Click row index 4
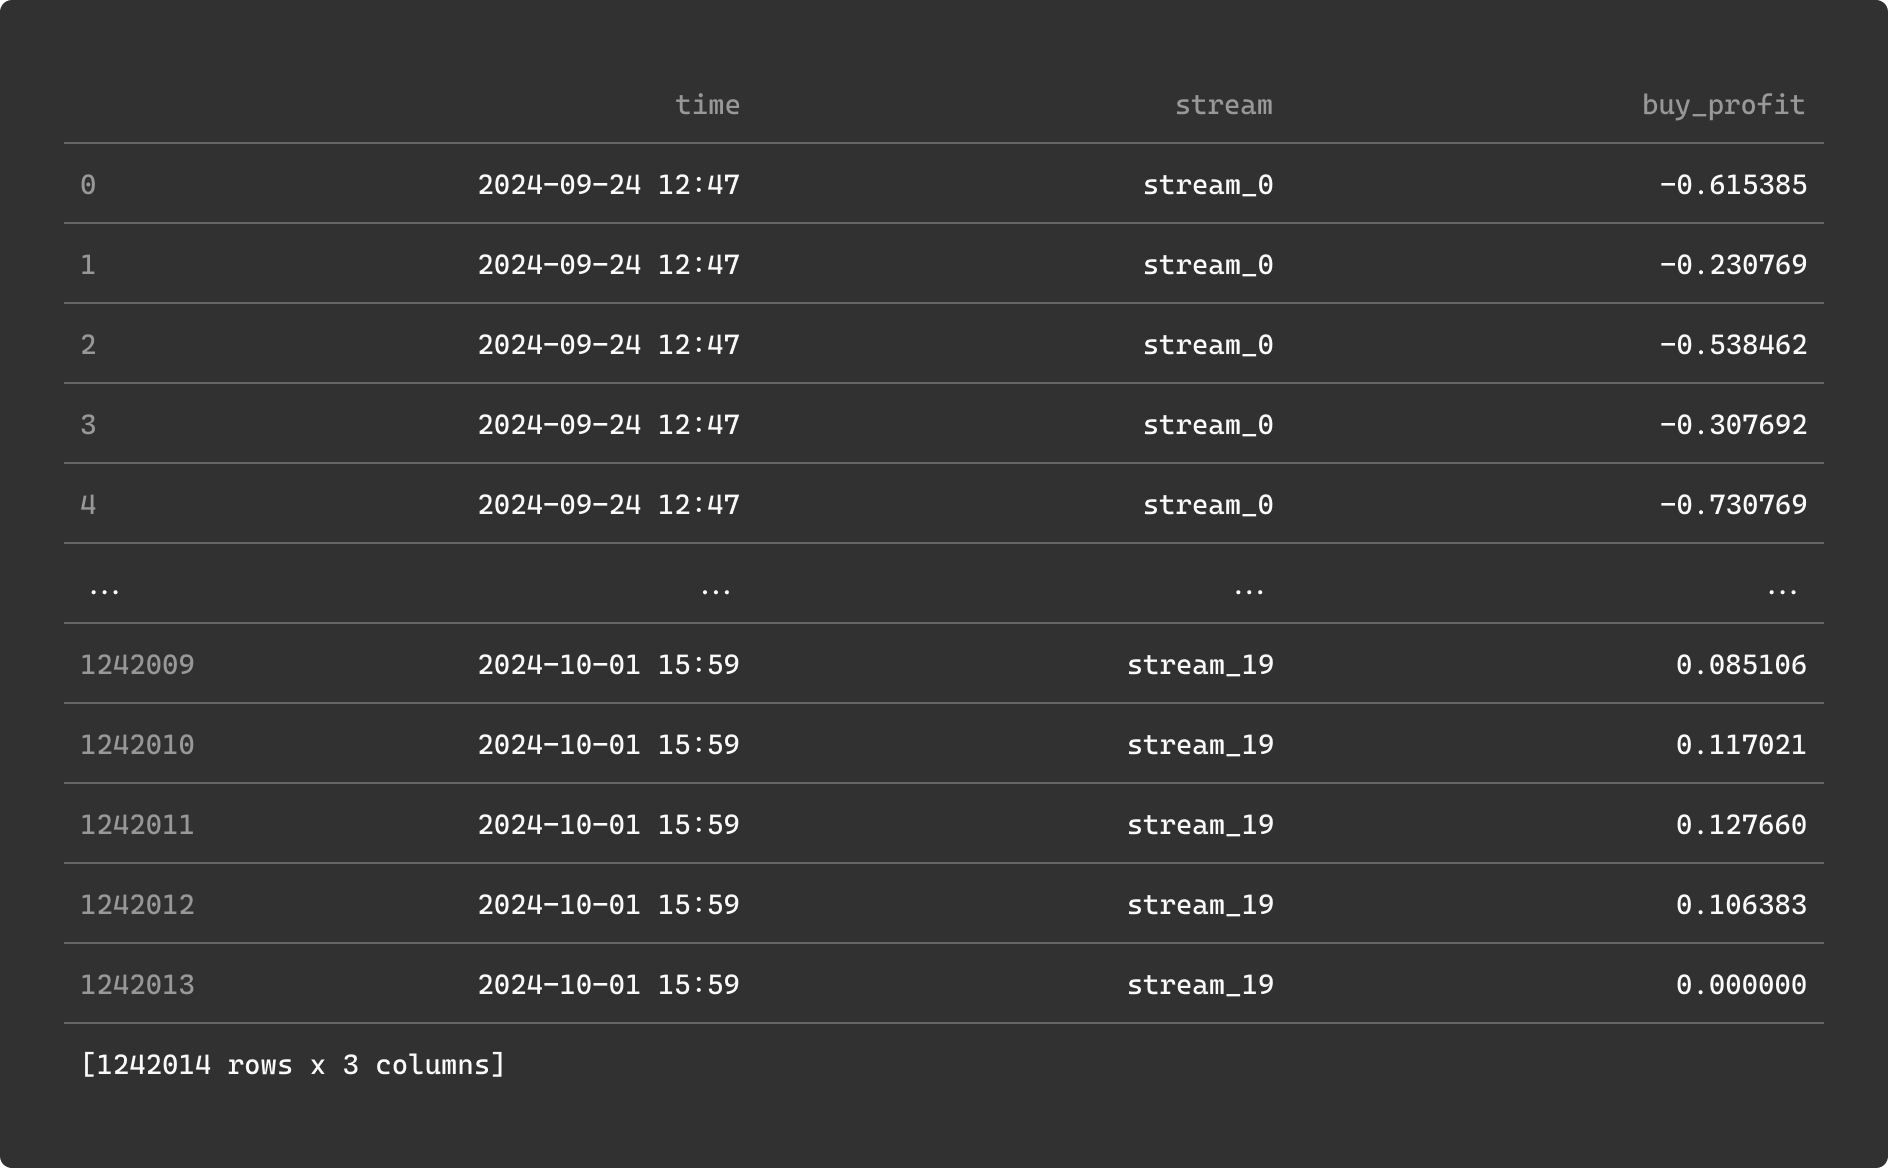This screenshot has height=1168, width=1888. 88,505
